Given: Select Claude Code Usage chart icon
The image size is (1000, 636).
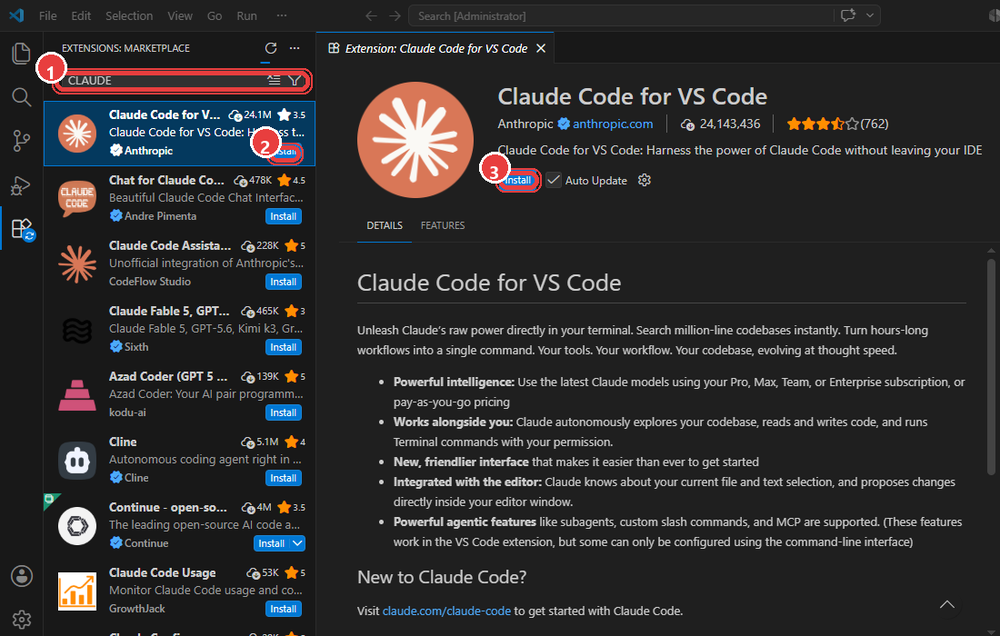Looking at the screenshot, I should pos(77,591).
